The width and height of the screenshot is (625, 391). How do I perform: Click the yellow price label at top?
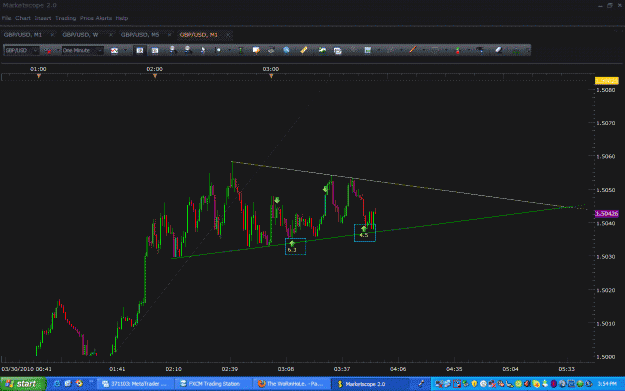point(607,81)
